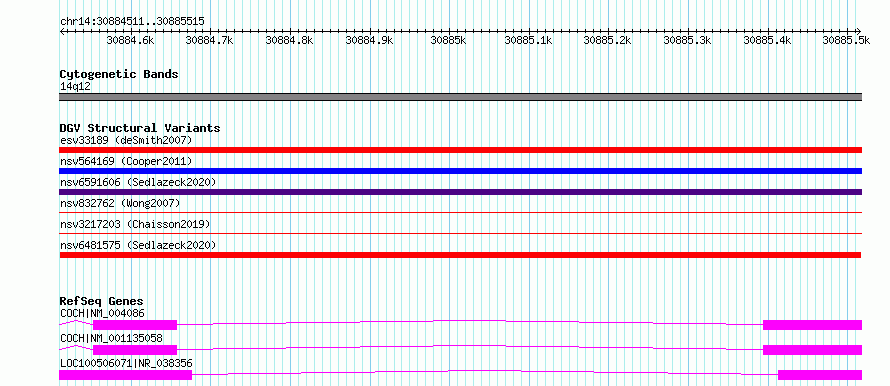This screenshot has height=386, width=890.
Task: Select the right exon of LOC100506071|NR_038356
Action: pyautogui.click(x=820, y=375)
